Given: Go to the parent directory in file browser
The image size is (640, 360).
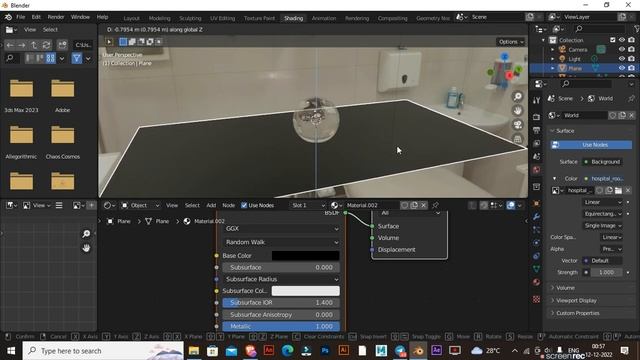Looking at the screenshot, I should pos(34,45).
